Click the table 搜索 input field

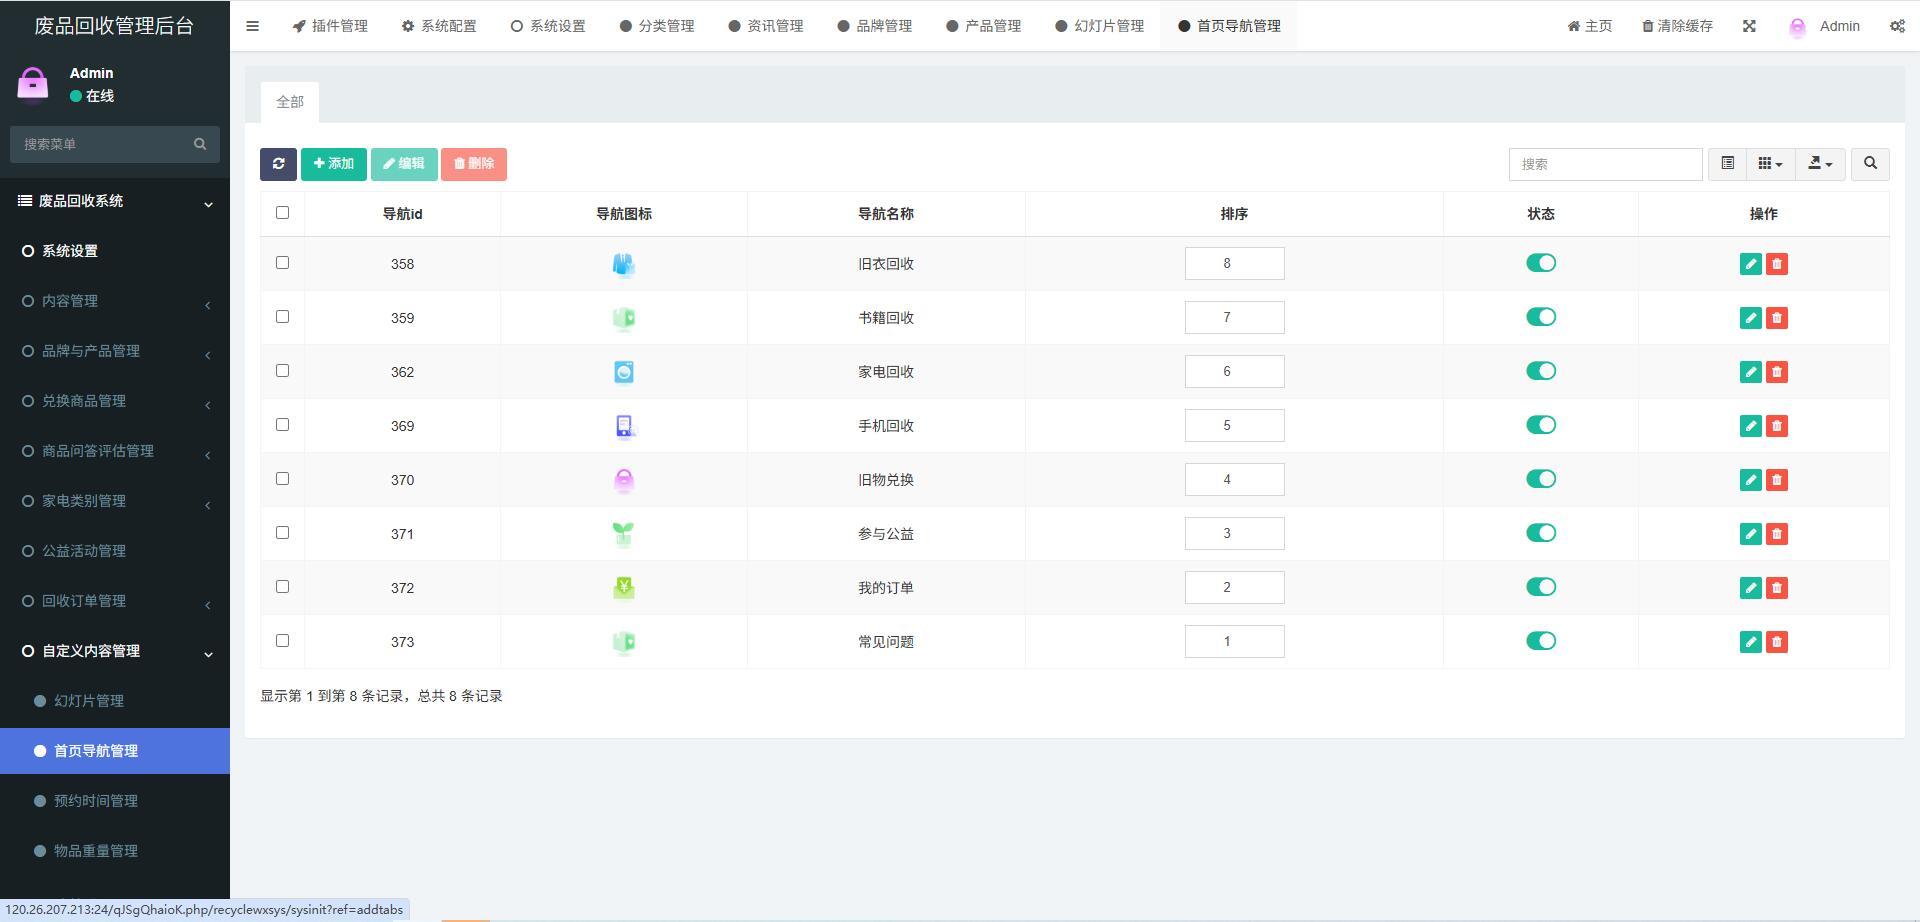click(x=1606, y=164)
